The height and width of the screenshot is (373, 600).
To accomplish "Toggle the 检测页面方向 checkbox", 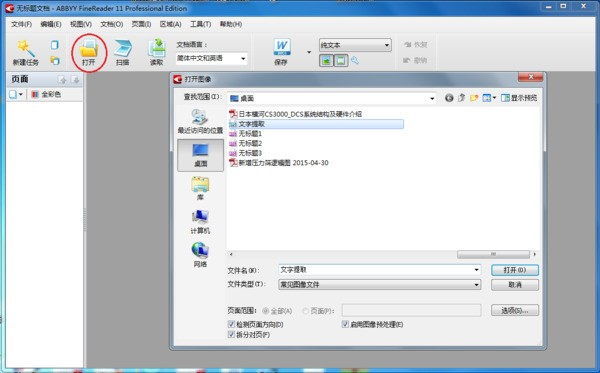I will [x=231, y=324].
